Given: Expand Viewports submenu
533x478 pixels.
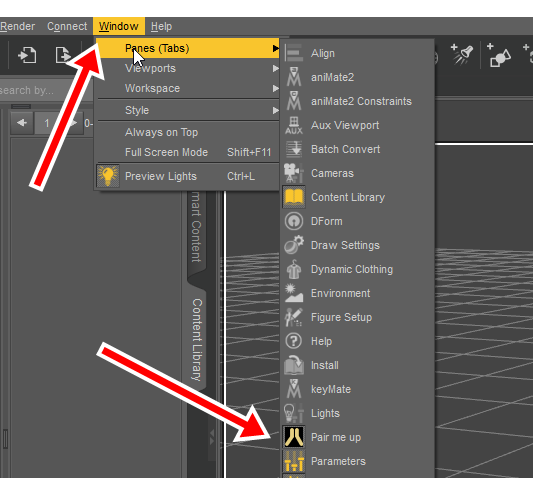Looking at the screenshot, I should (188, 68).
